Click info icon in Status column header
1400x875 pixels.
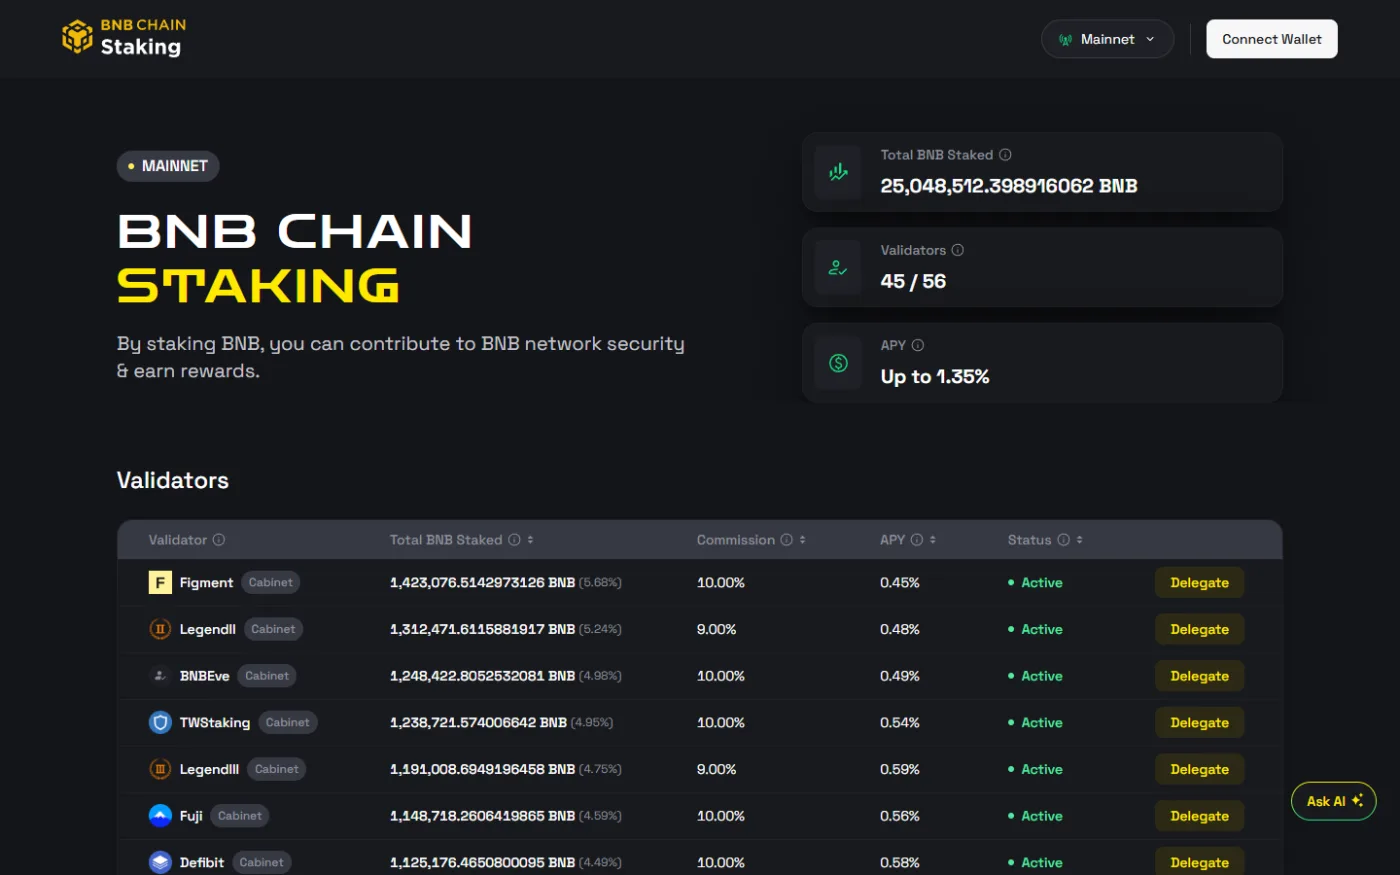click(1063, 540)
